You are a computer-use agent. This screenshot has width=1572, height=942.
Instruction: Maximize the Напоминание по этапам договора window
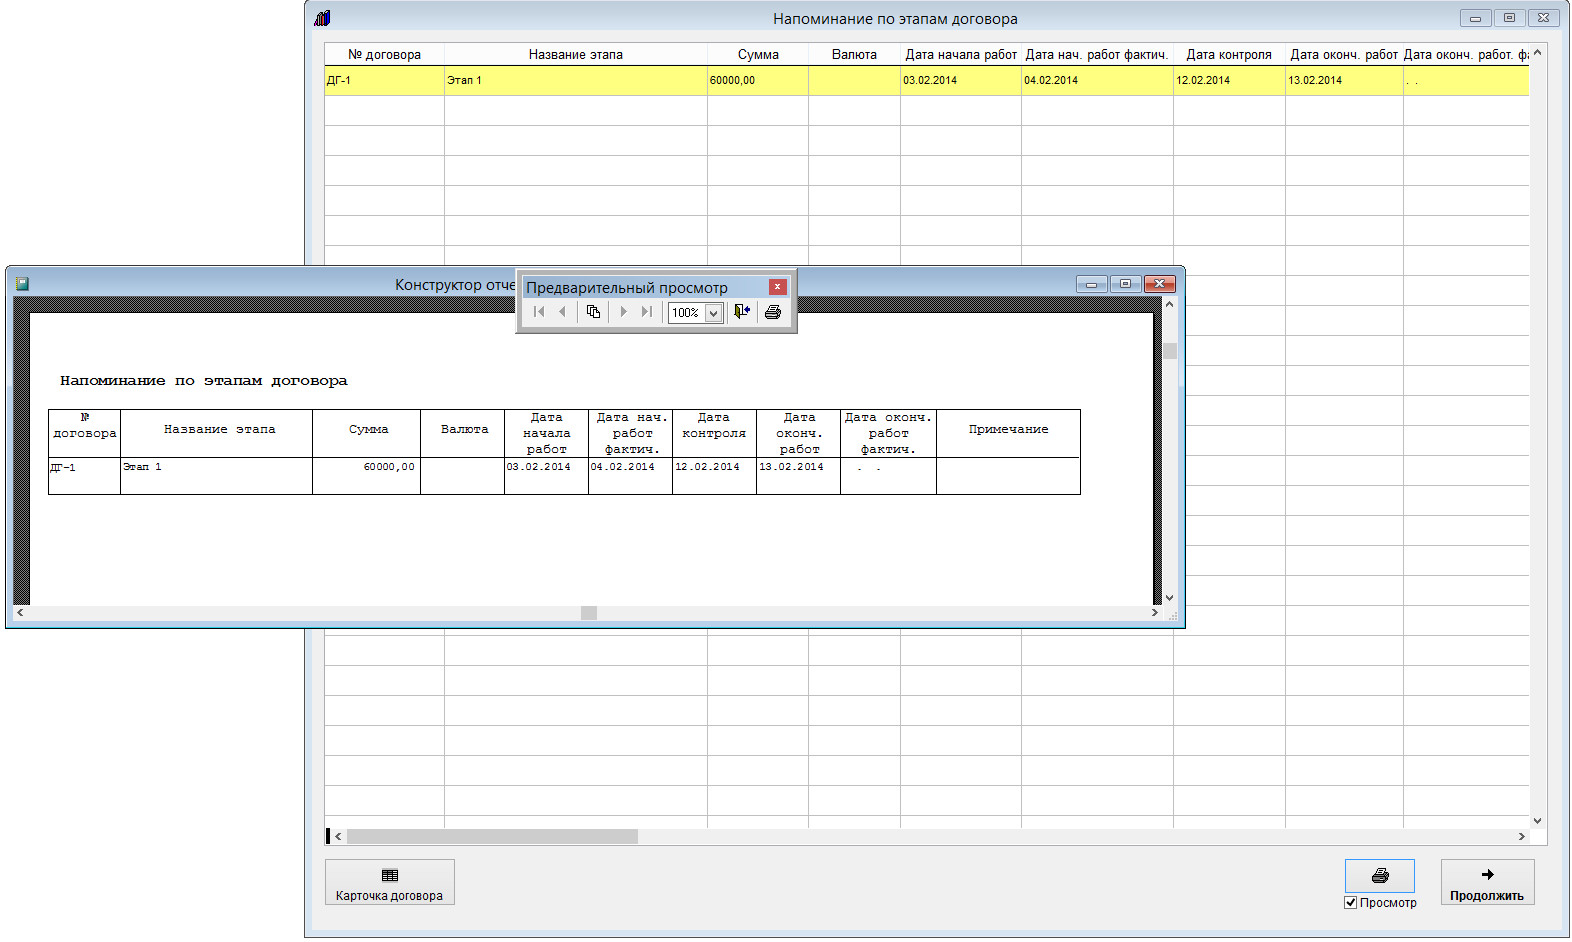coord(1509,18)
